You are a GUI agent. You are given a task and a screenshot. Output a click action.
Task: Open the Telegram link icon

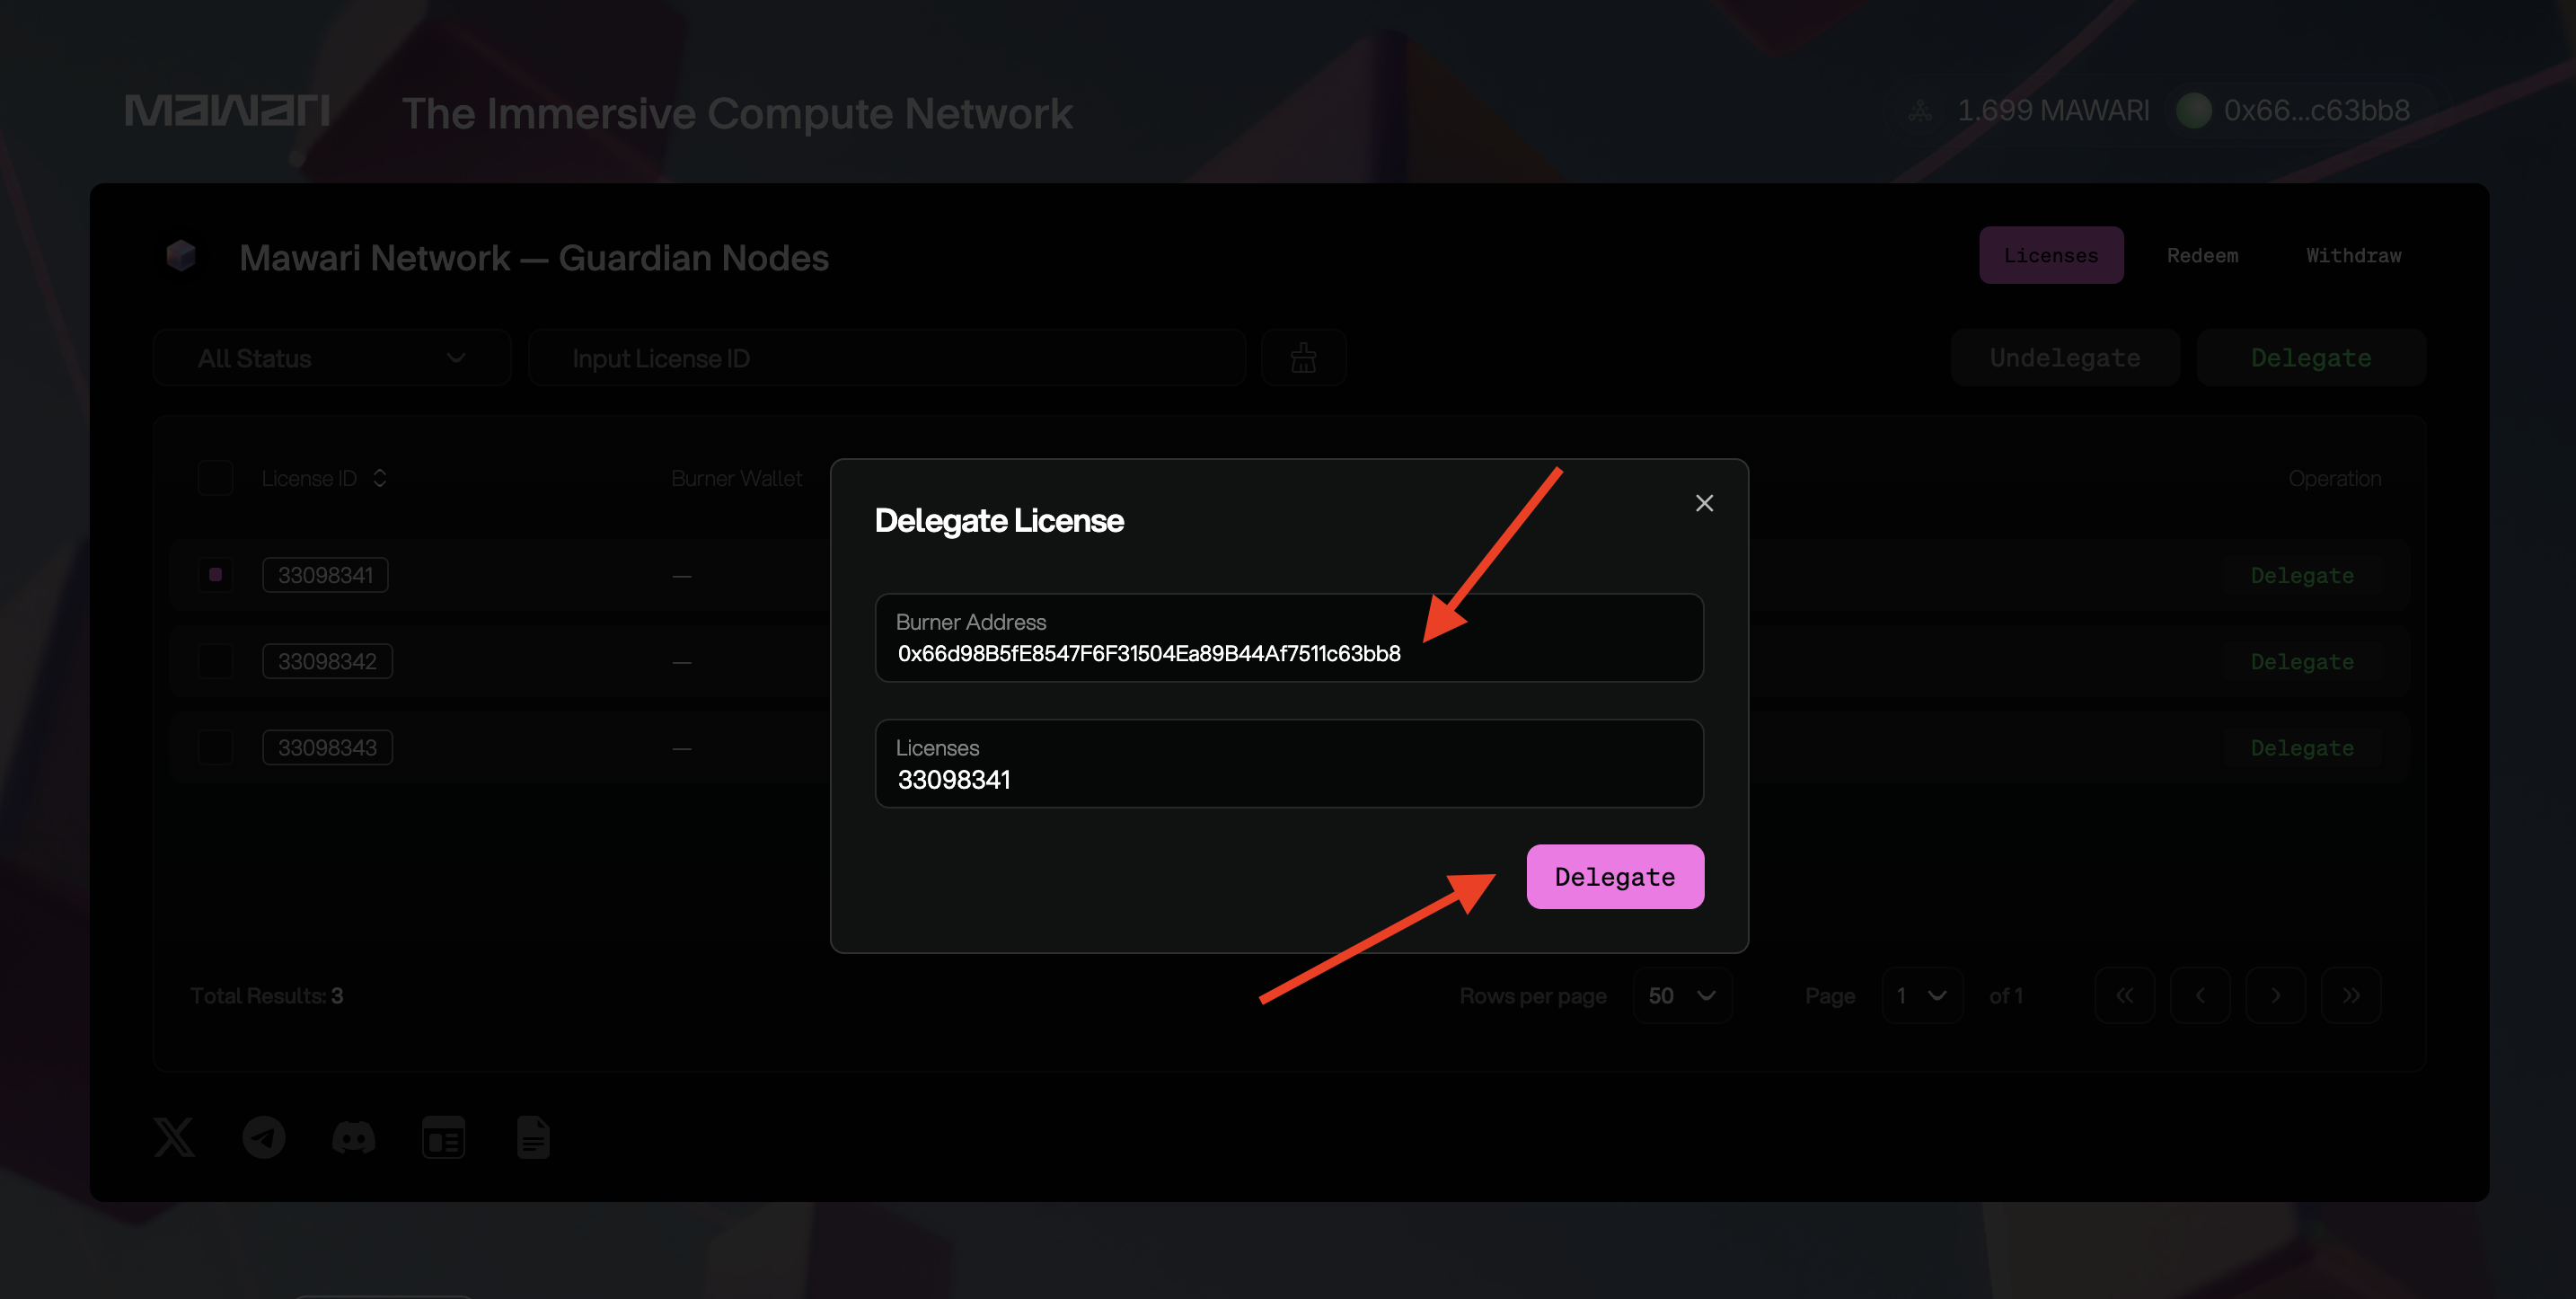tap(264, 1137)
